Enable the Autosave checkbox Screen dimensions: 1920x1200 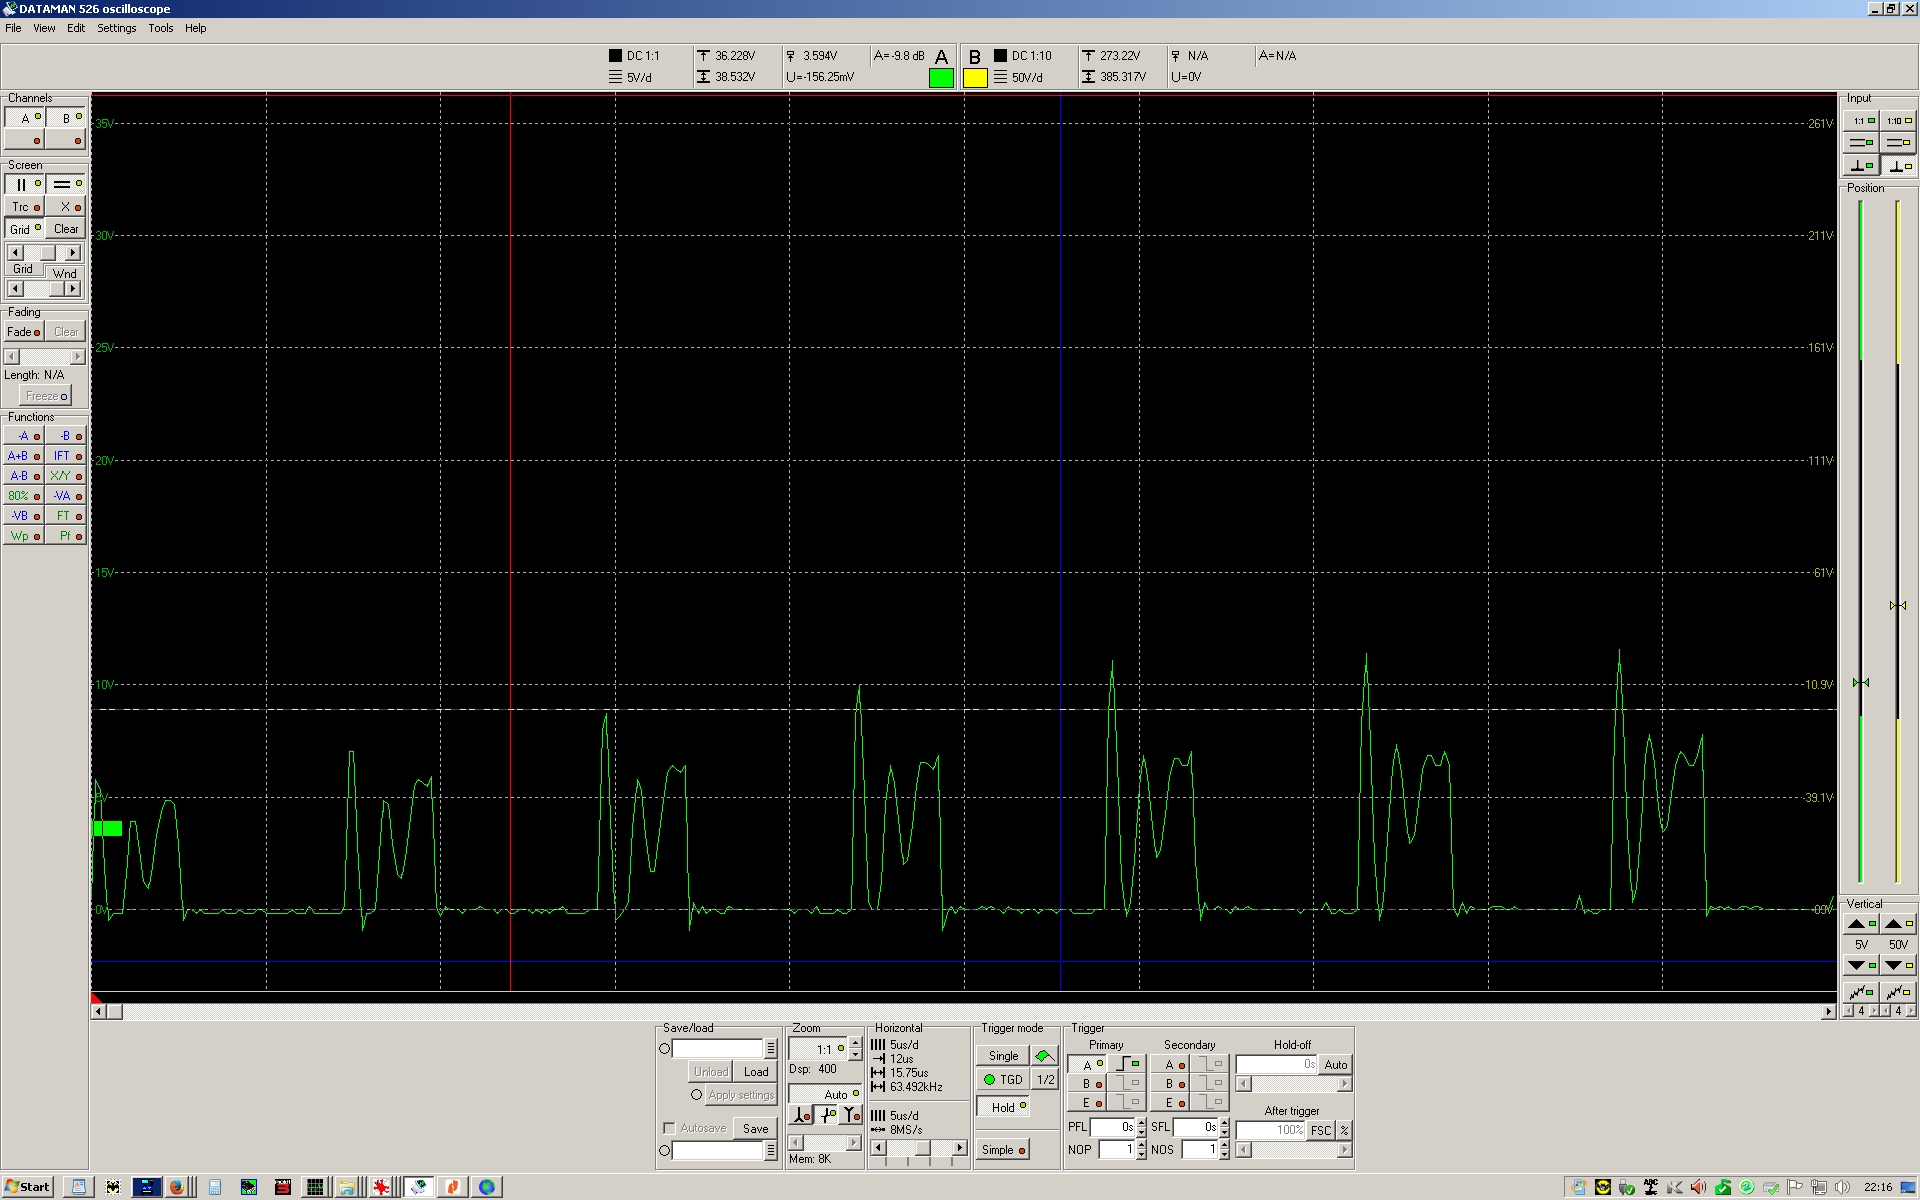[669, 1128]
